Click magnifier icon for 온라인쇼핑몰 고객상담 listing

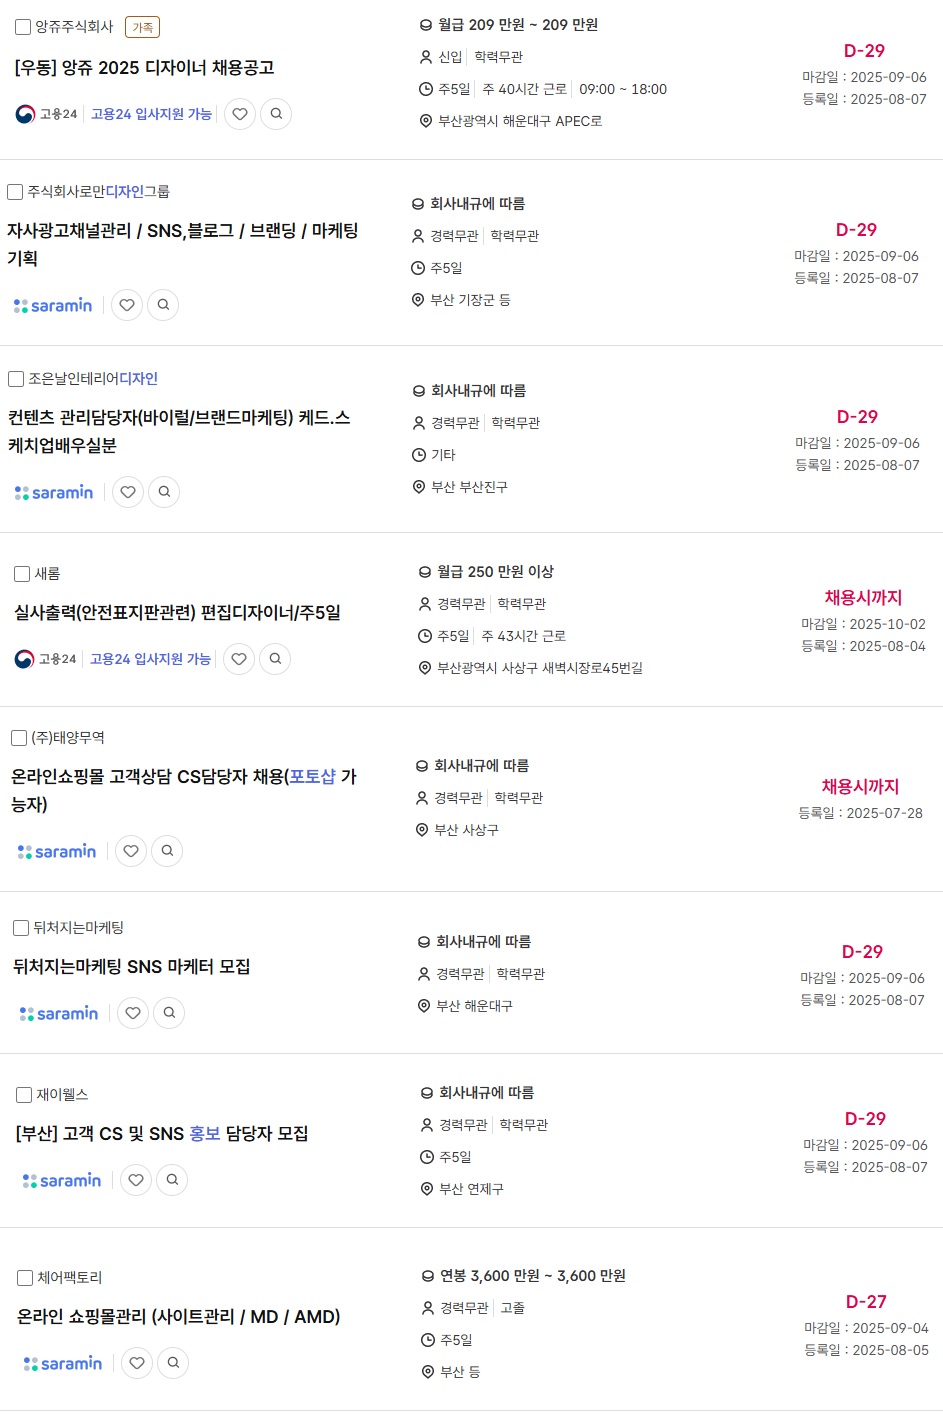tap(167, 851)
